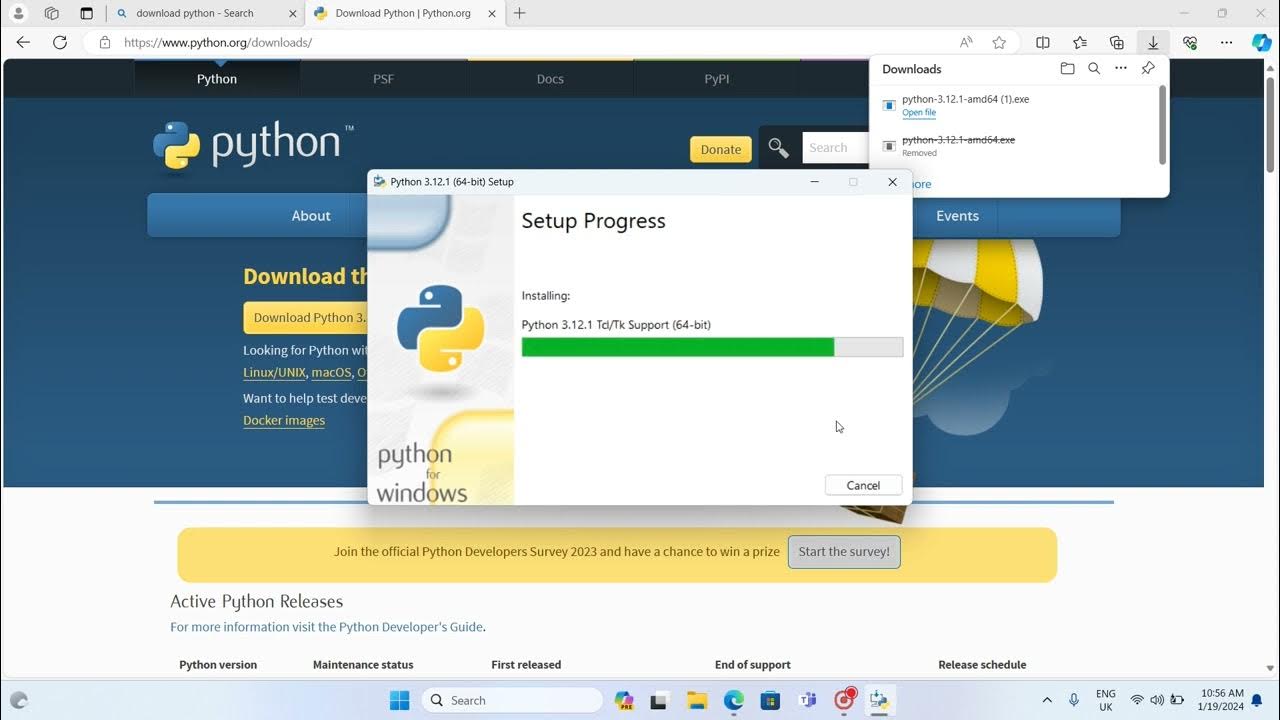Open the Workspaces icon in Edge
The width and height of the screenshot is (1280, 720).
pos(52,13)
